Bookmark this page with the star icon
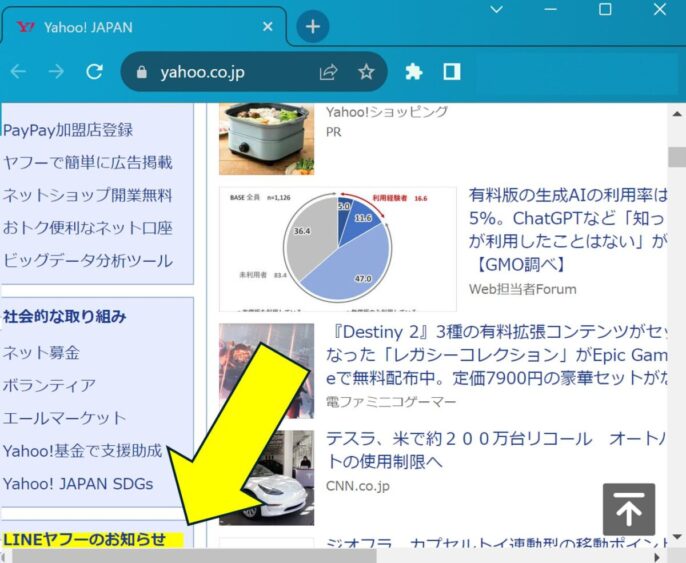 click(366, 72)
